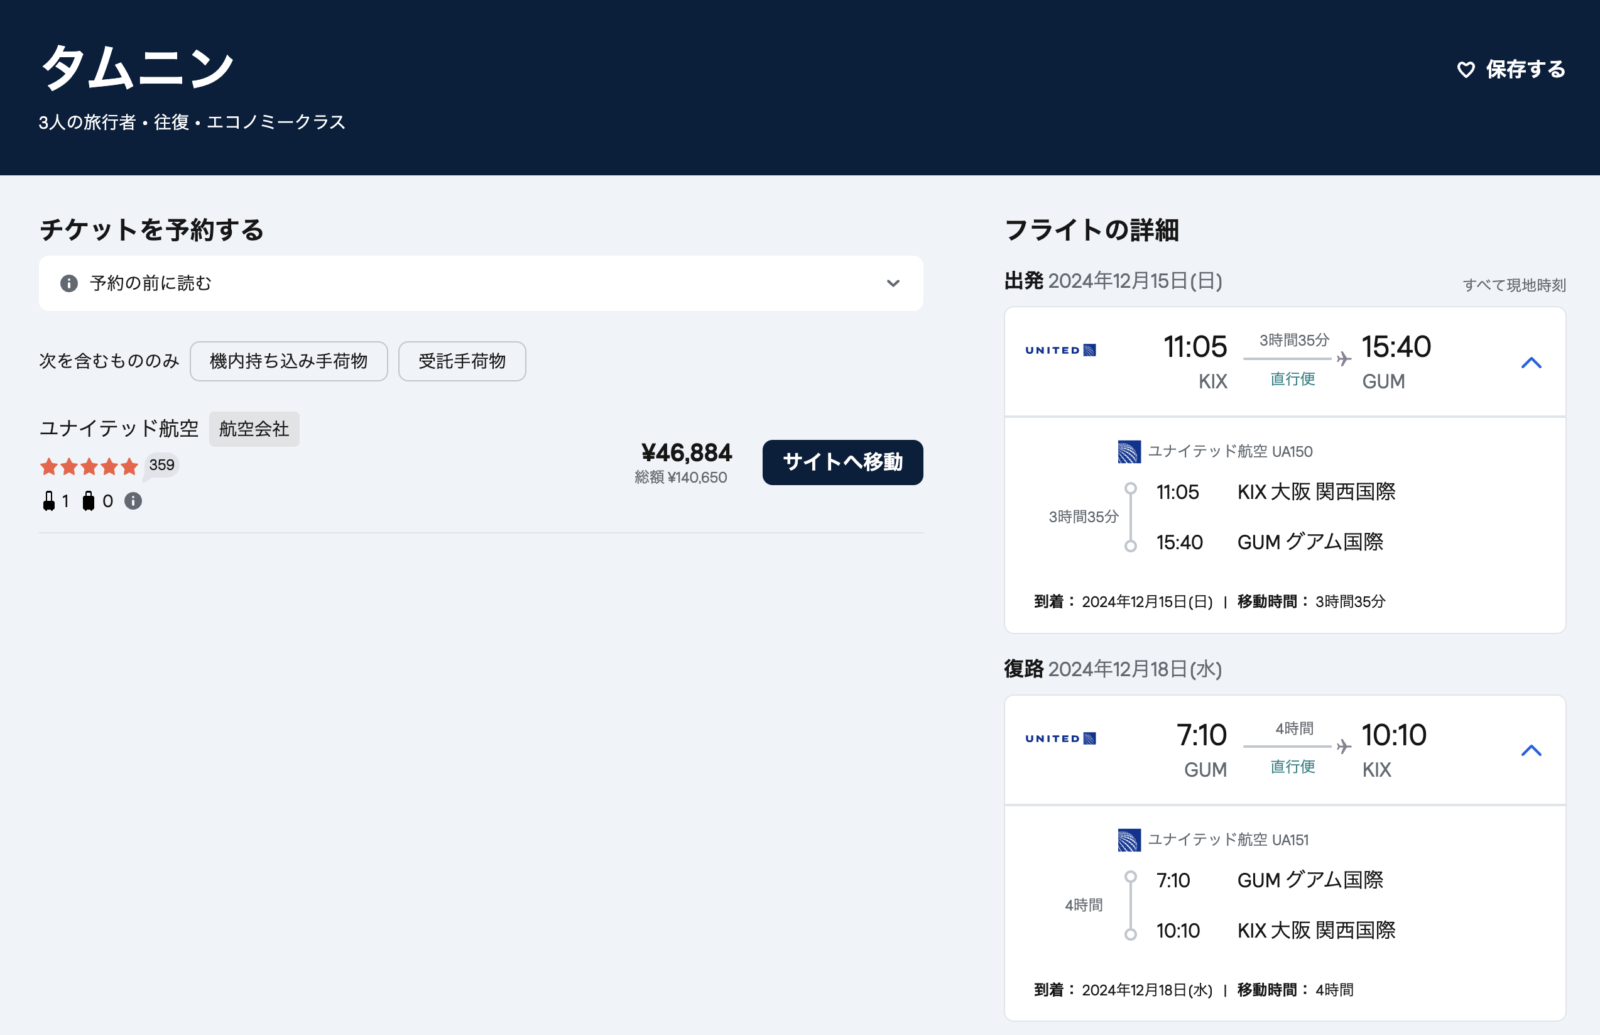
Task: Click the carry-on bag icon showing 1
Action: coord(49,501)
